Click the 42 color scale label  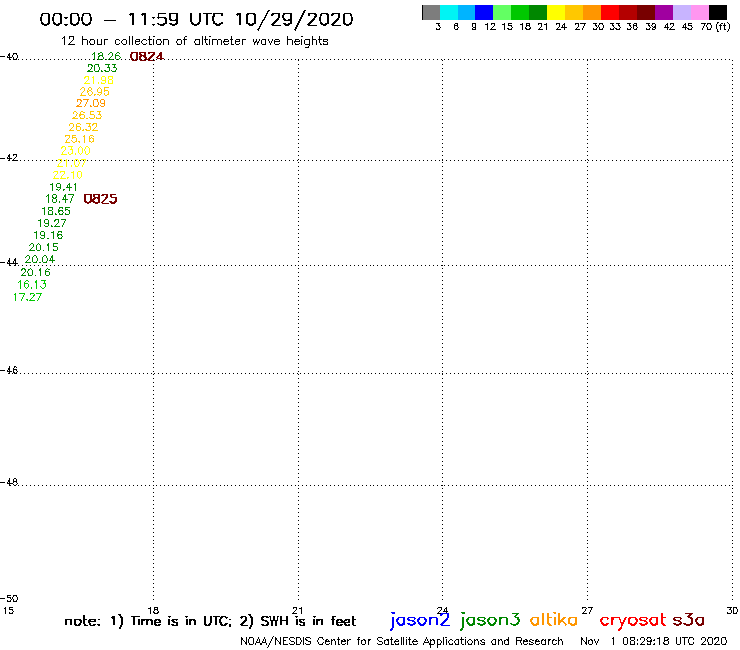coord(669,26)
